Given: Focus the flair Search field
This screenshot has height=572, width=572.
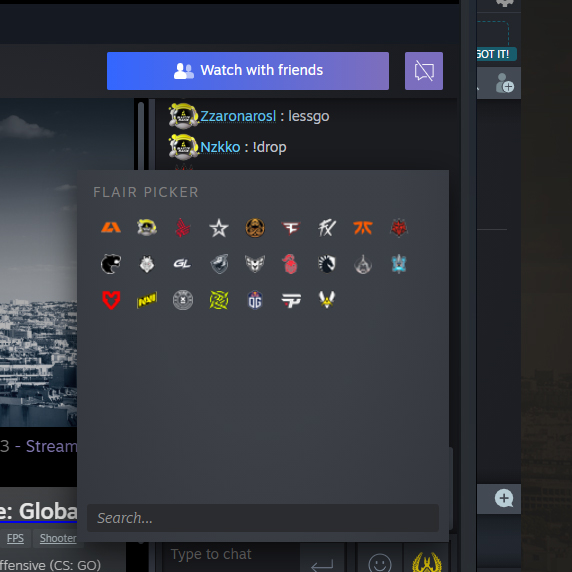Looking at the screenshot, I should pyautogui.click(x=263, y=518).
